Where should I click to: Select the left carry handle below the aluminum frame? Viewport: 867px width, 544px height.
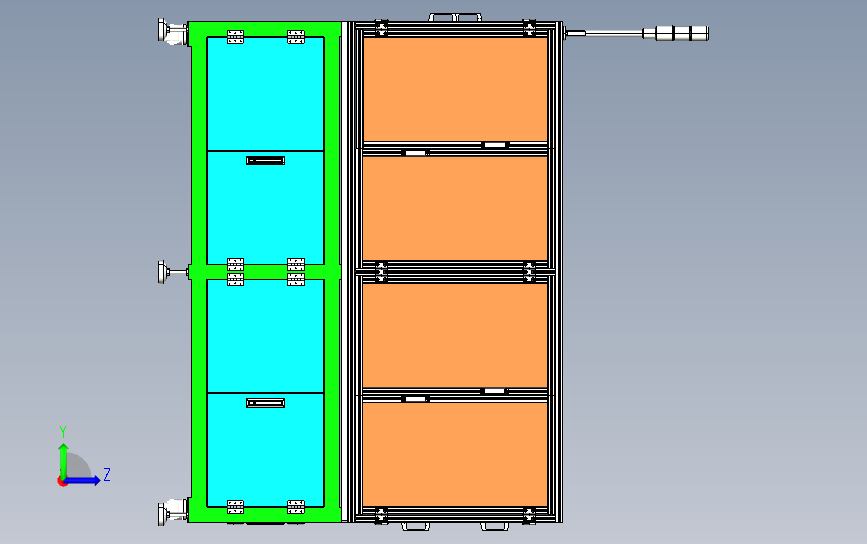[x=415, y=526]
